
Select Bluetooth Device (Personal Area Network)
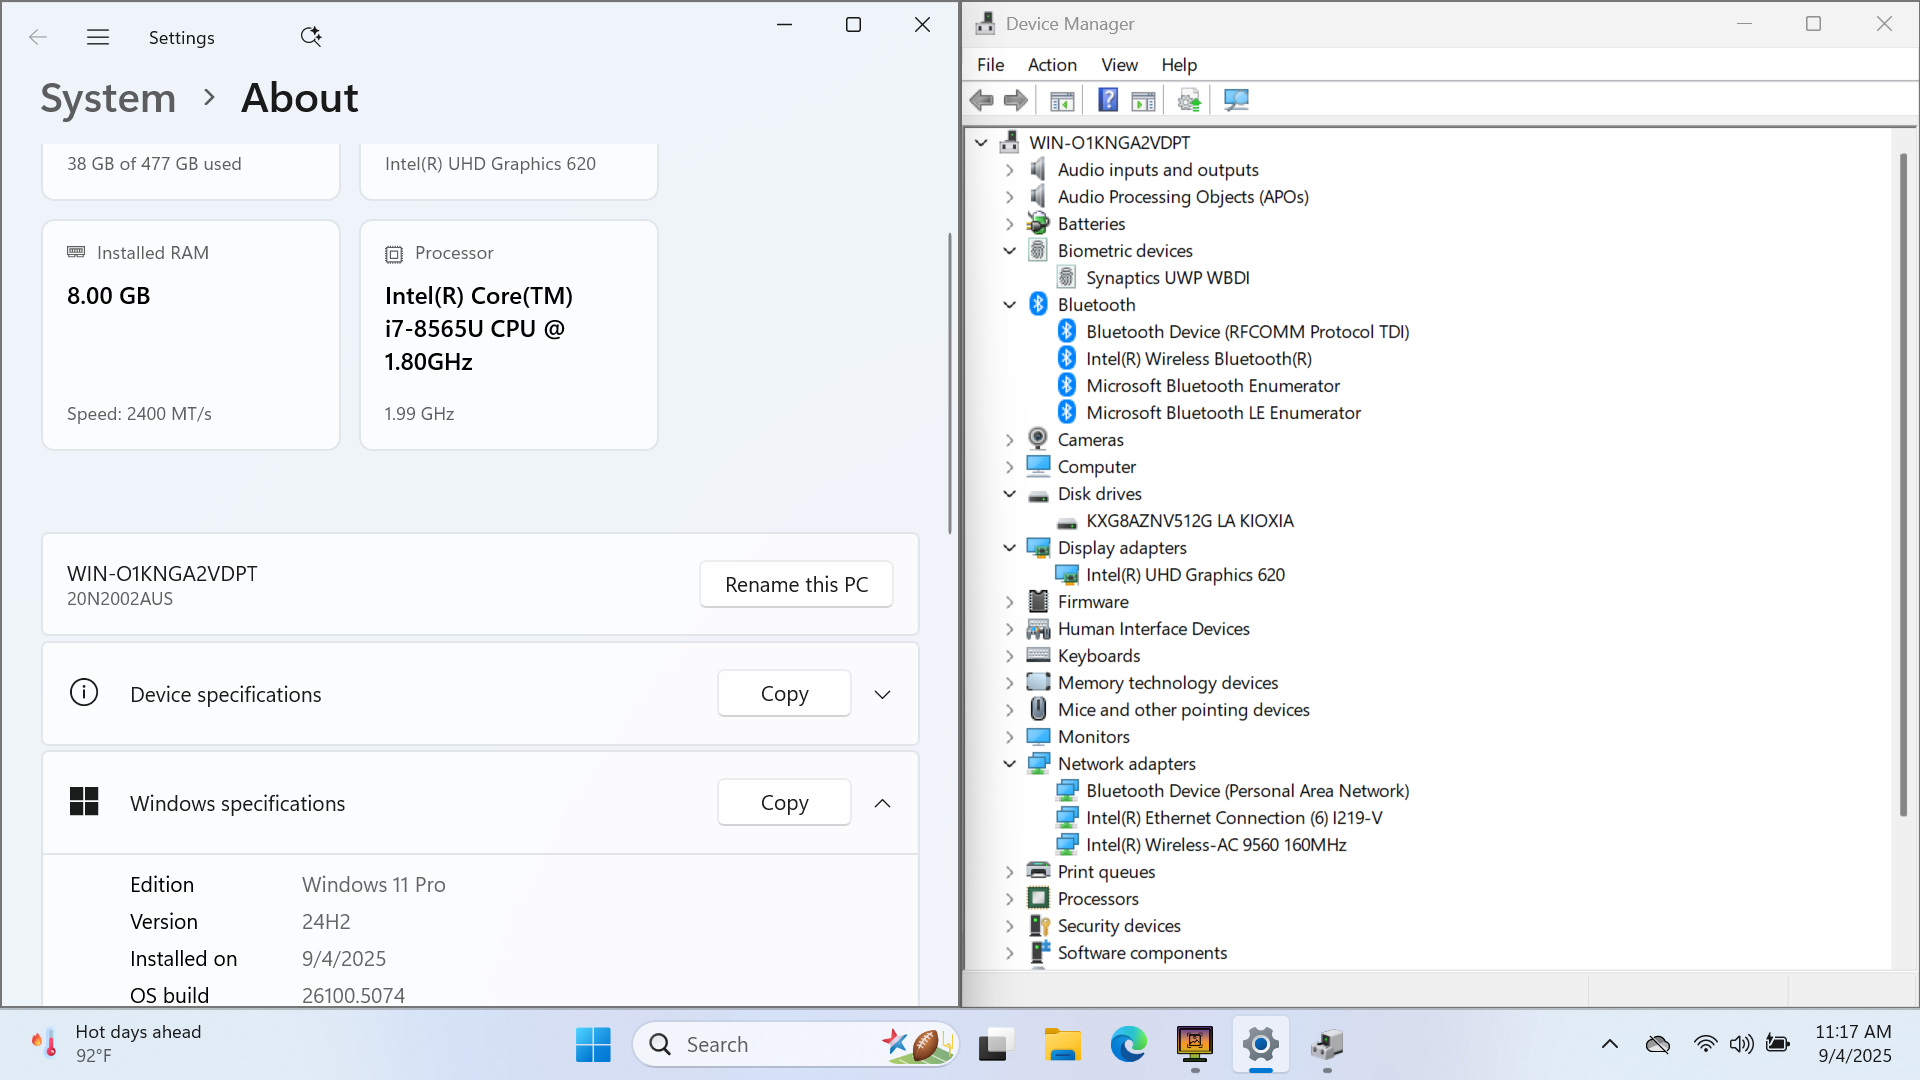point(1247,791)
